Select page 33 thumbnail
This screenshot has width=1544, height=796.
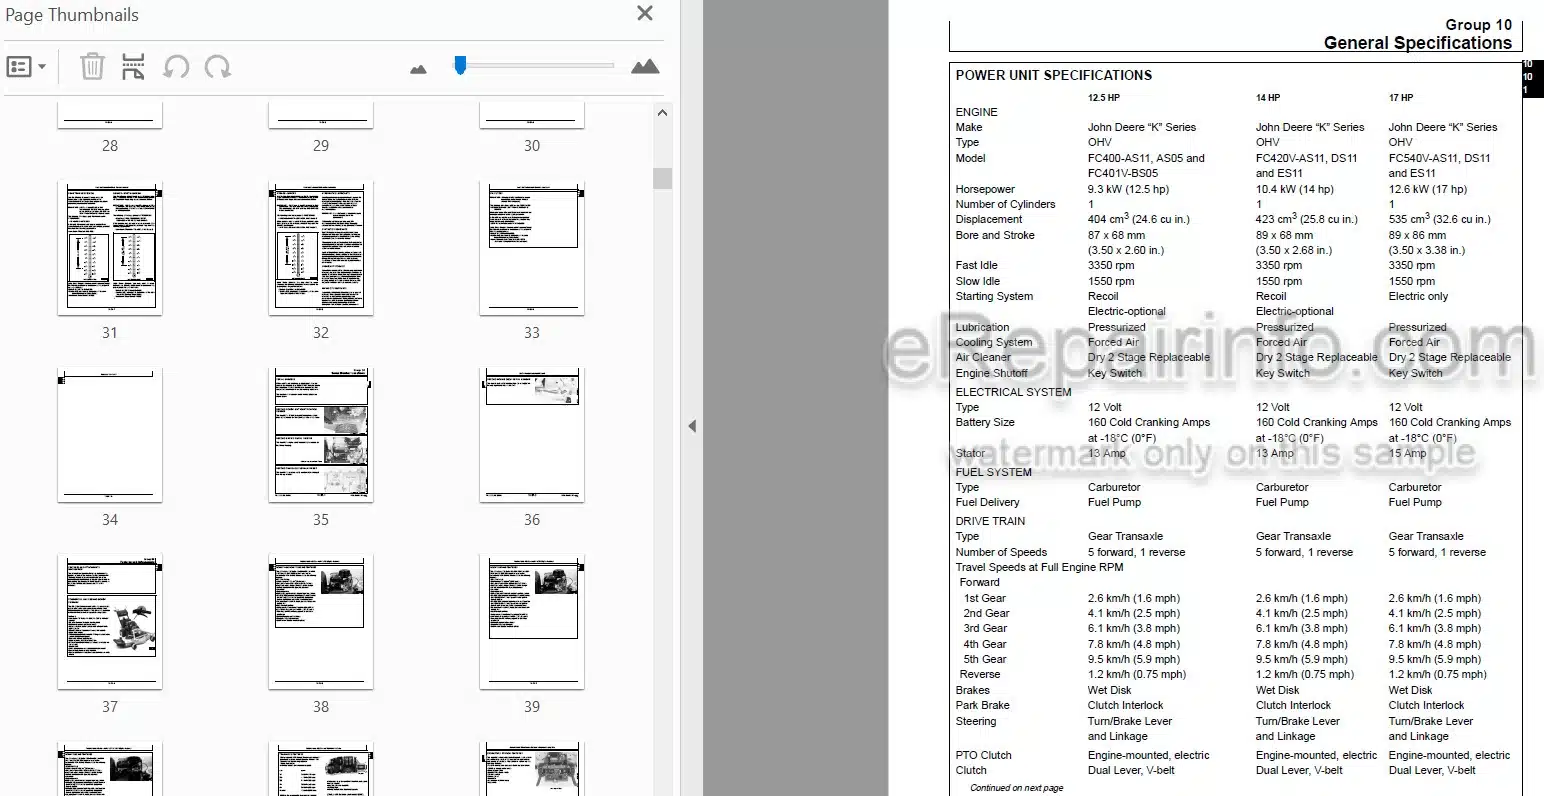[x=532, y=247]
